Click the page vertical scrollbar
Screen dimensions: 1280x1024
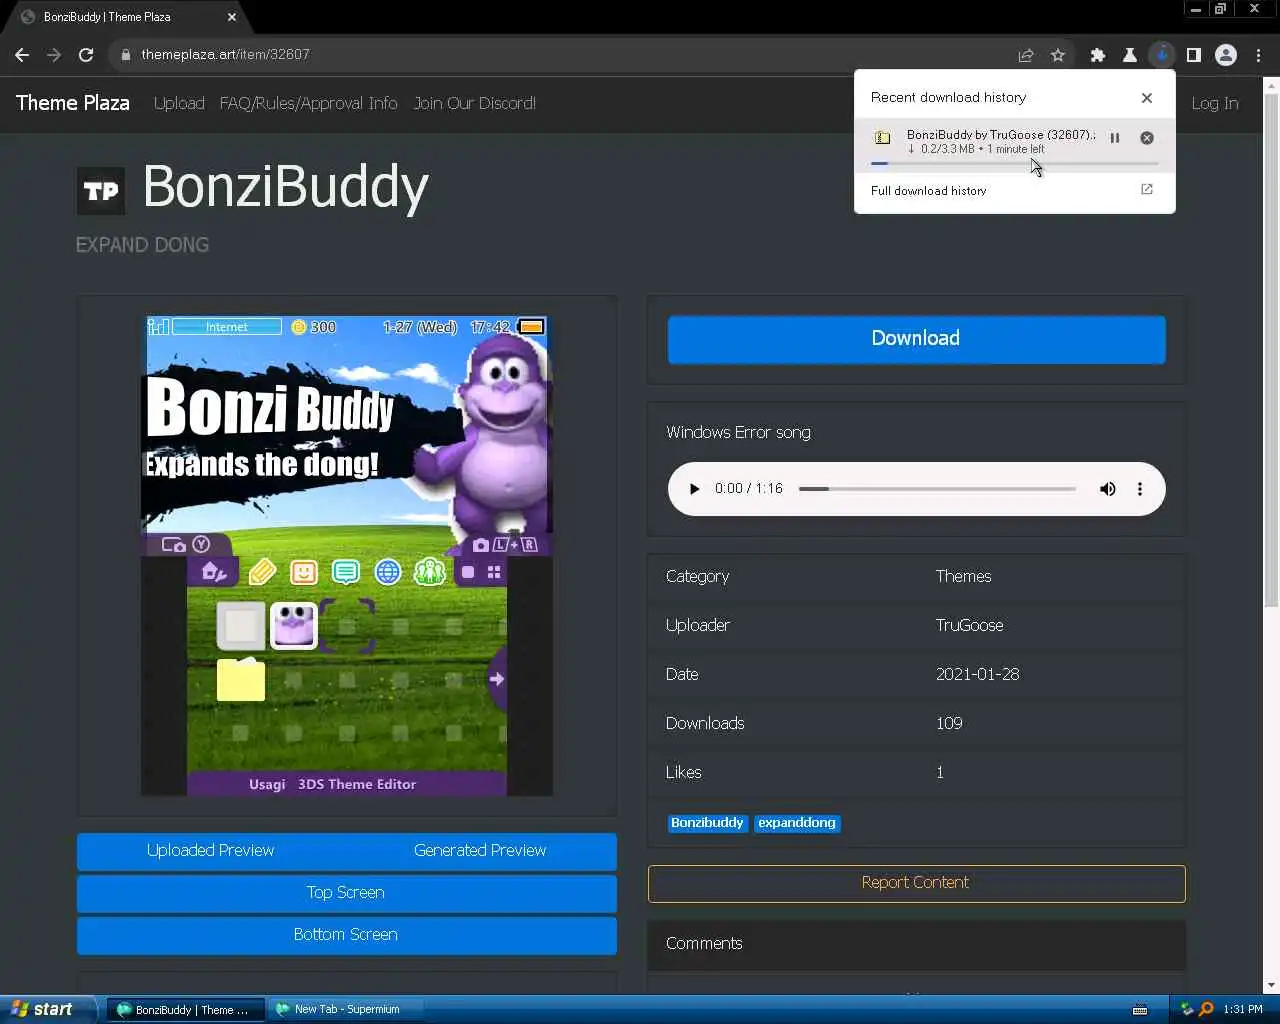1271,350
